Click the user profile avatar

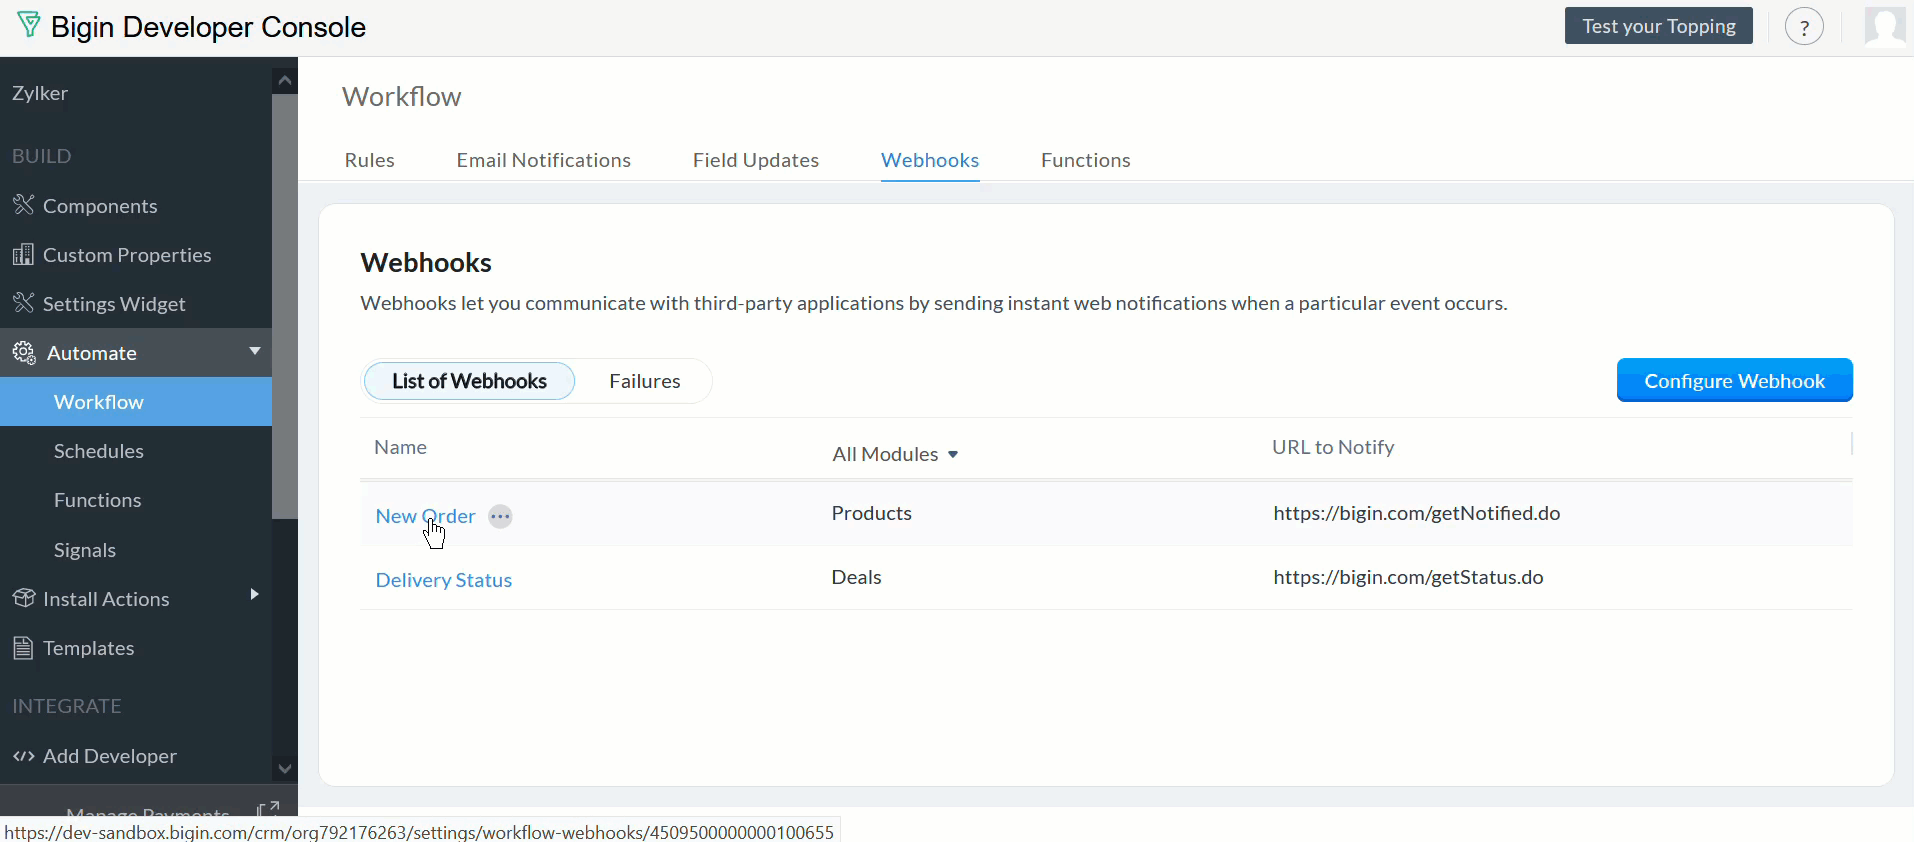1885,27
